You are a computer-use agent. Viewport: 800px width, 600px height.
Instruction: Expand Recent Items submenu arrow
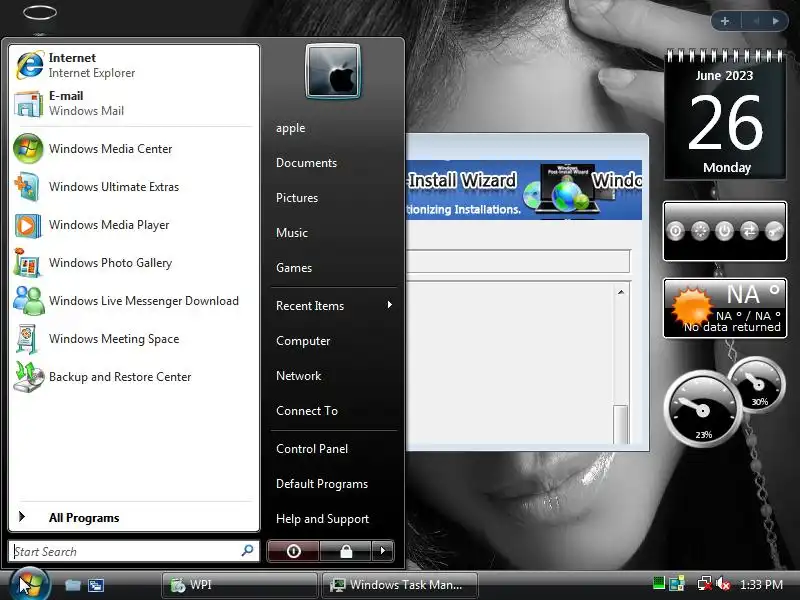point(389,305)
